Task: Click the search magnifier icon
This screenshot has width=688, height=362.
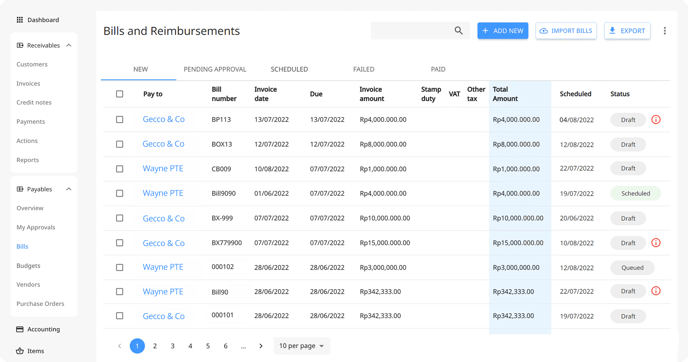Action: pos(458,31)
